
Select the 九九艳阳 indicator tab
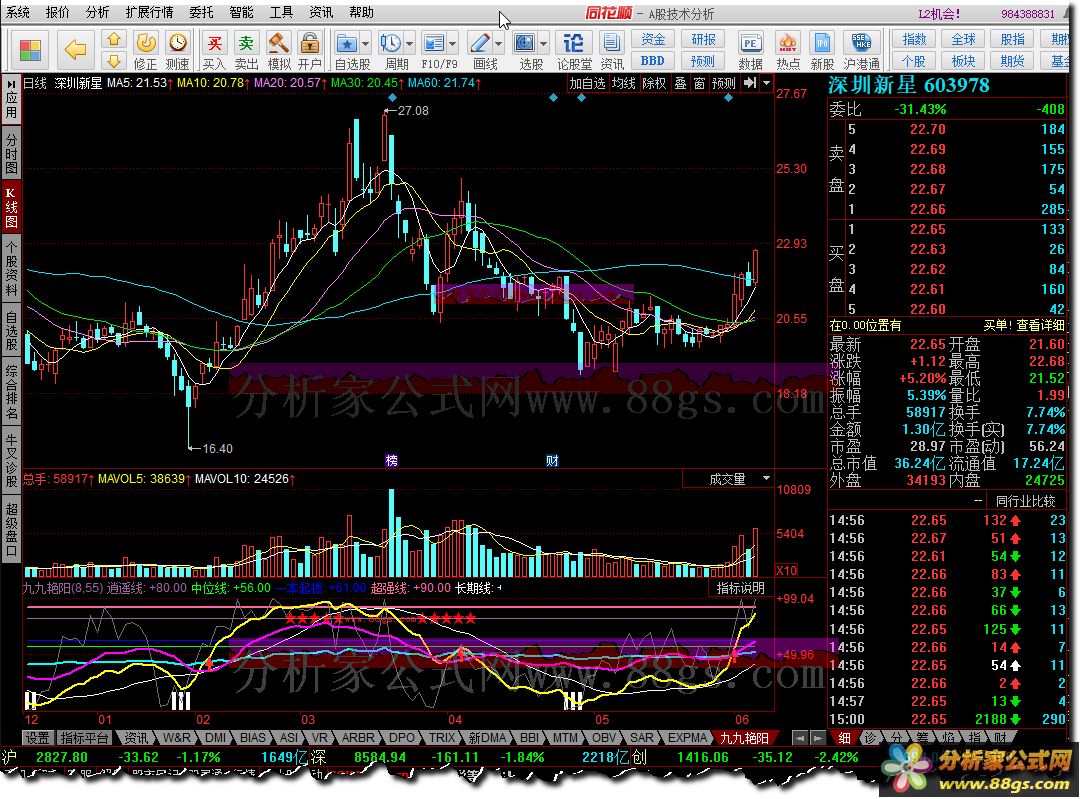coord(745,738)
